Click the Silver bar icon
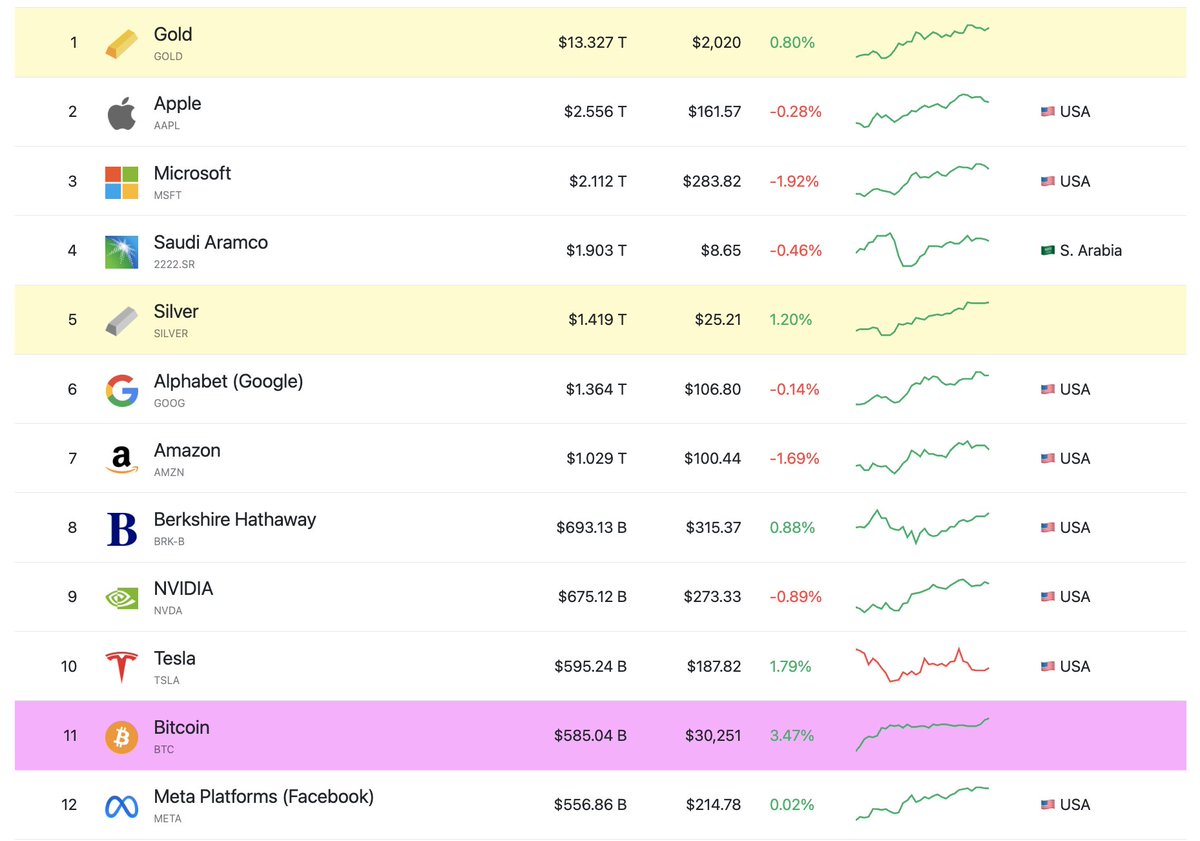This screenshot has width=1200, height=841. 121,321
